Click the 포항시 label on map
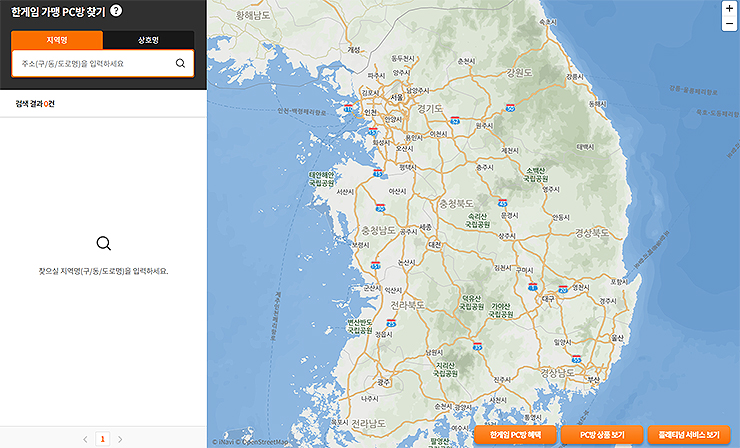The width and height of the screenshot is (740, 448). [619, 282]
